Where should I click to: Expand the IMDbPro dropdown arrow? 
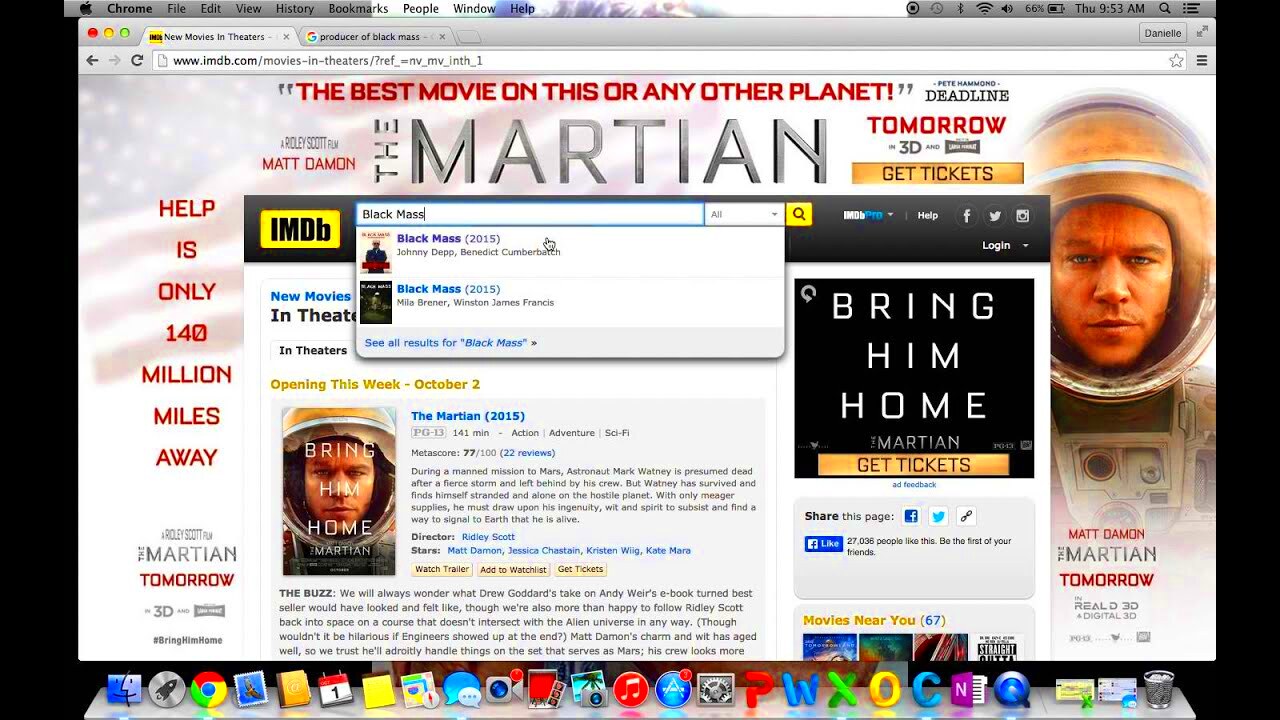(890, 215)
